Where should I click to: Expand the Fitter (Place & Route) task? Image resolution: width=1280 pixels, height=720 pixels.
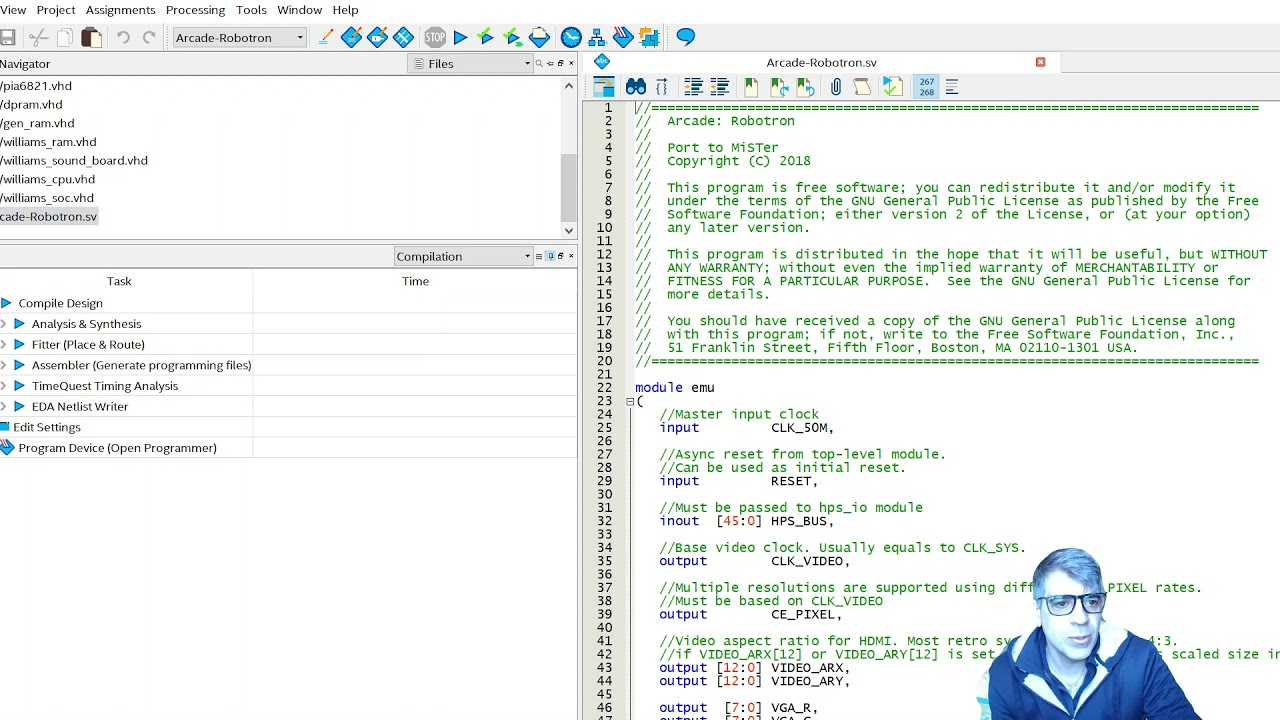point(4,345)
